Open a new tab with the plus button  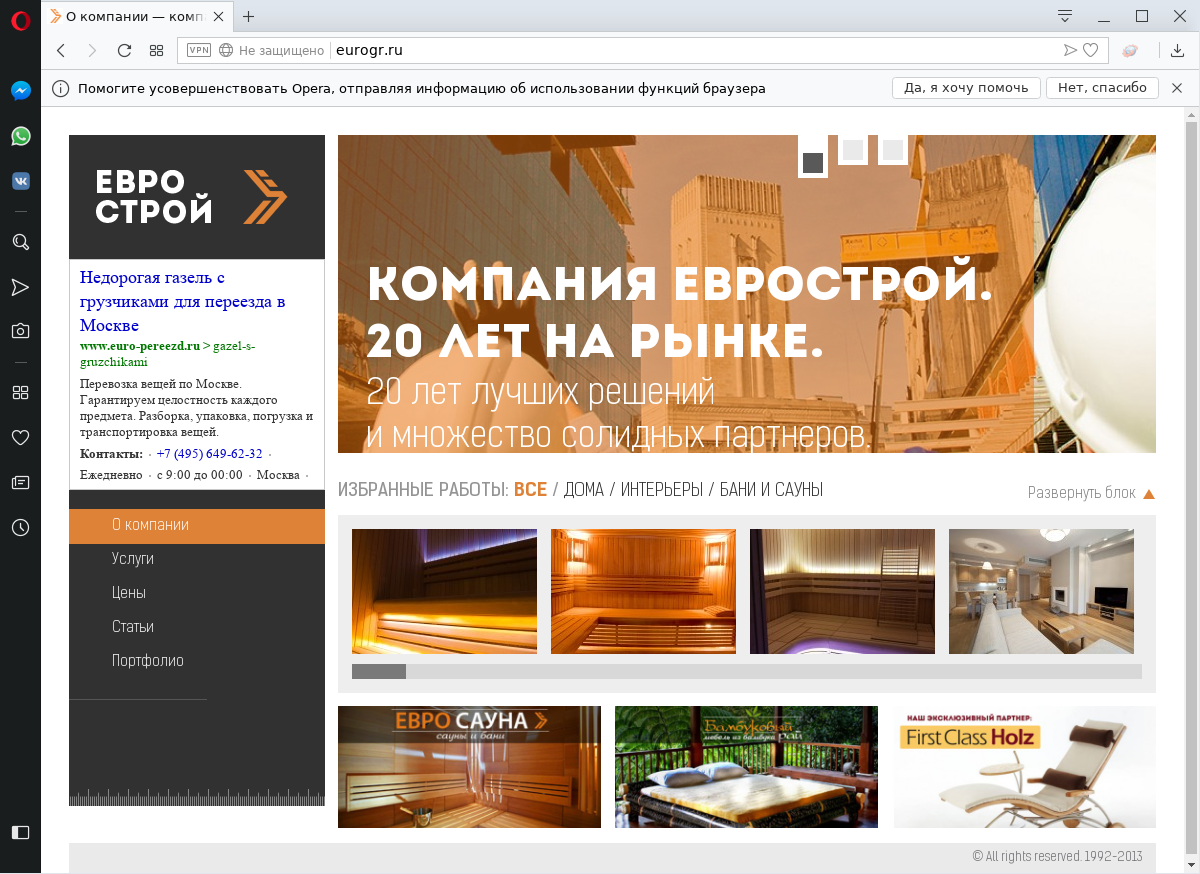coord(249,16)
